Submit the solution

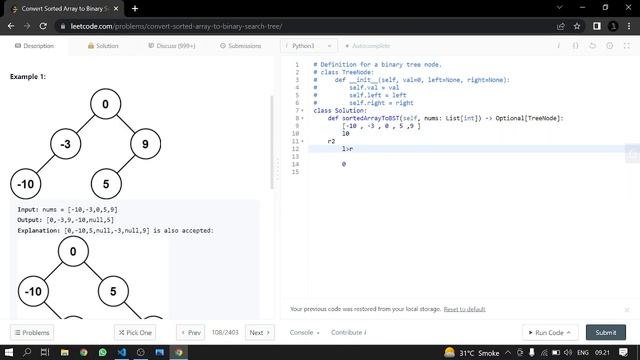pyautogui.click(x=606, y=333)
